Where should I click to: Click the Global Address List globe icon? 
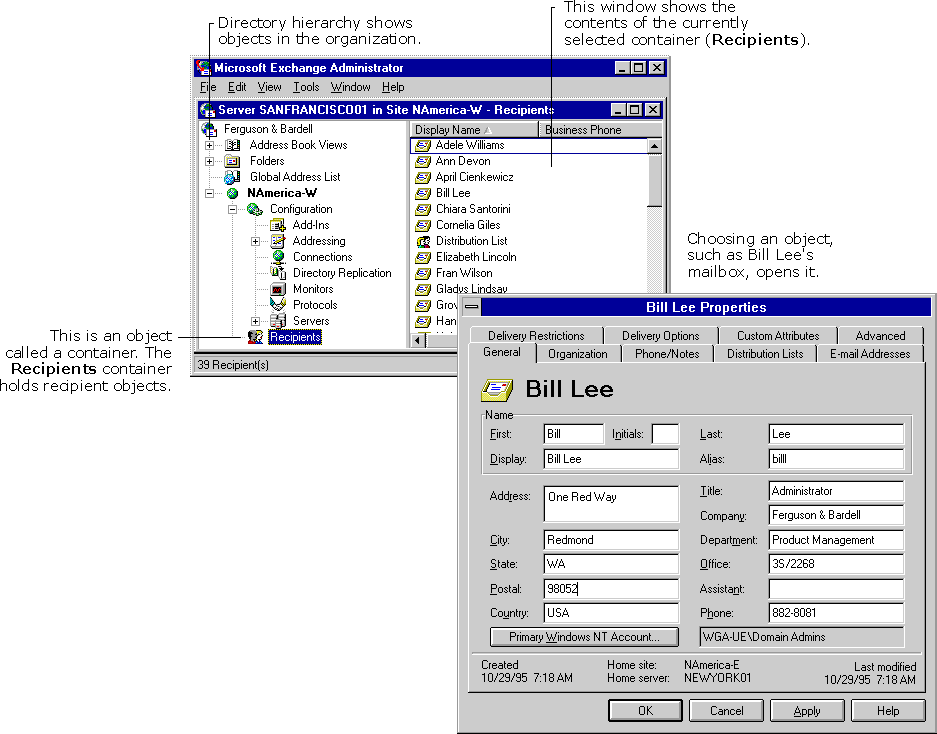click(232, 177)
